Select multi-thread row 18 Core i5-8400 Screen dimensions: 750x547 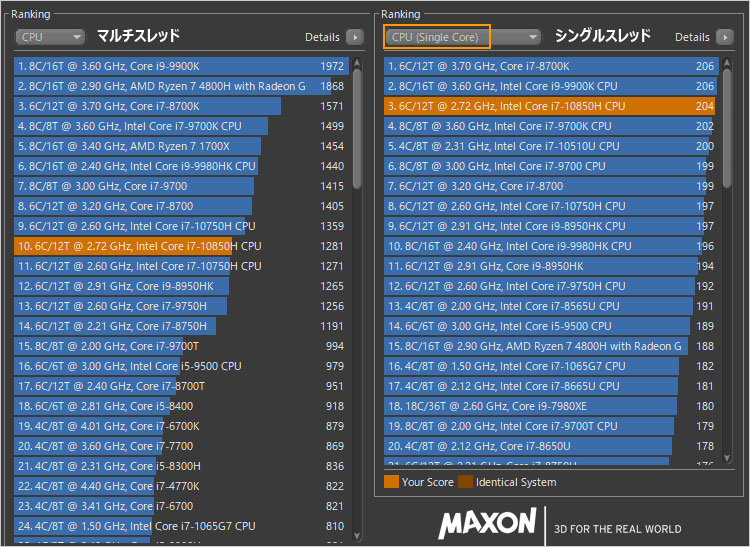[182, 406]
